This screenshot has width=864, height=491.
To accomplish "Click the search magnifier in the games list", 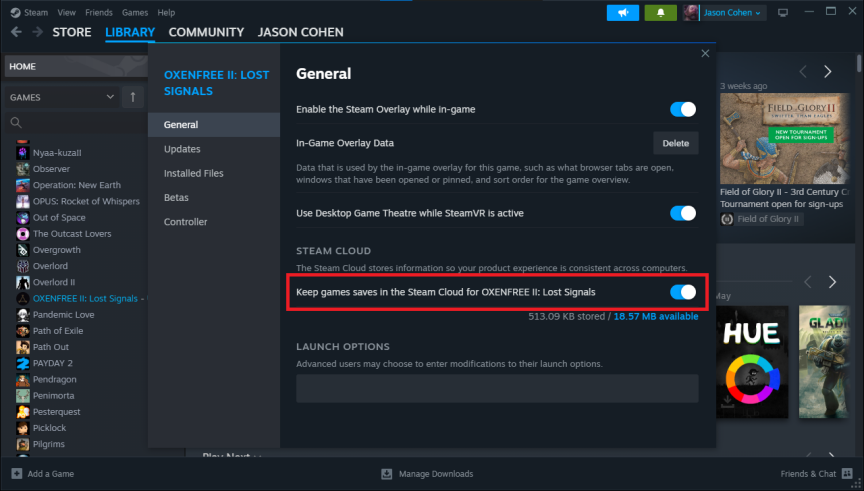I will (x=16, y=123).
